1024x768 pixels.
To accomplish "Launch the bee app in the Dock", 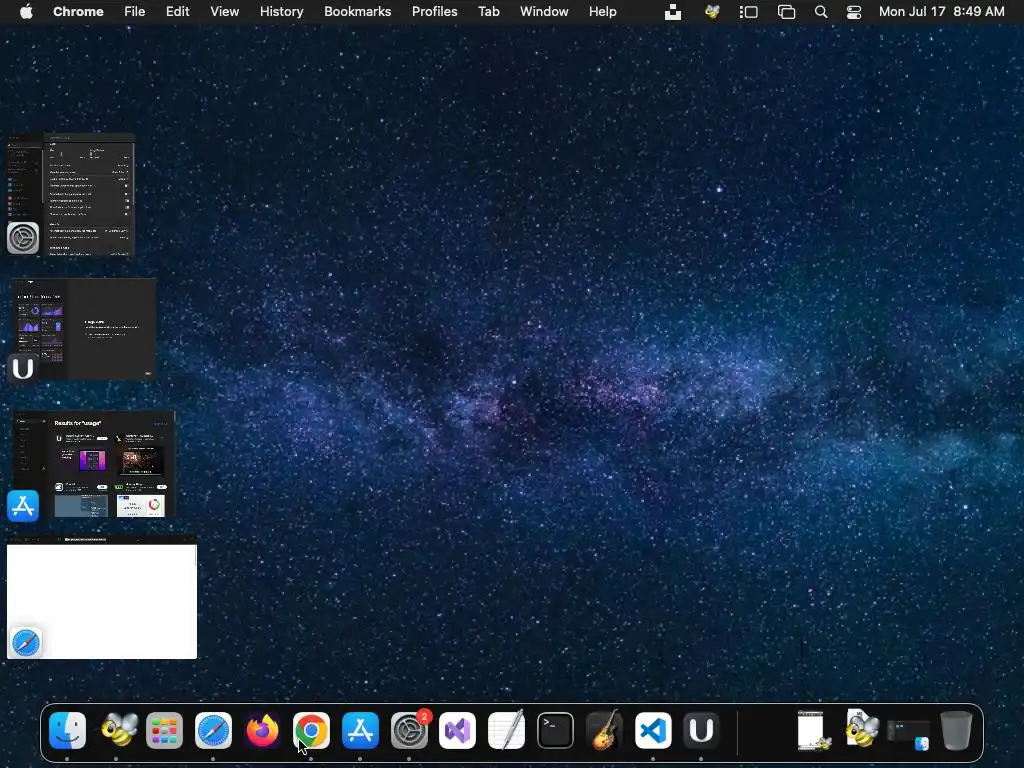I will 118,730.
